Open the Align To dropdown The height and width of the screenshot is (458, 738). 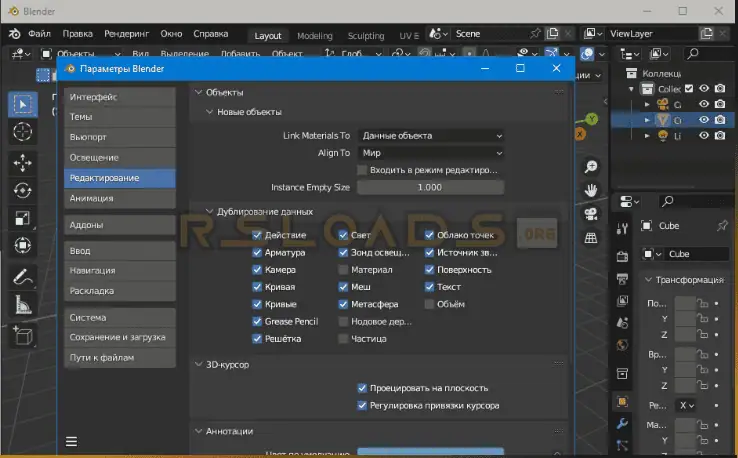point(430,153)
